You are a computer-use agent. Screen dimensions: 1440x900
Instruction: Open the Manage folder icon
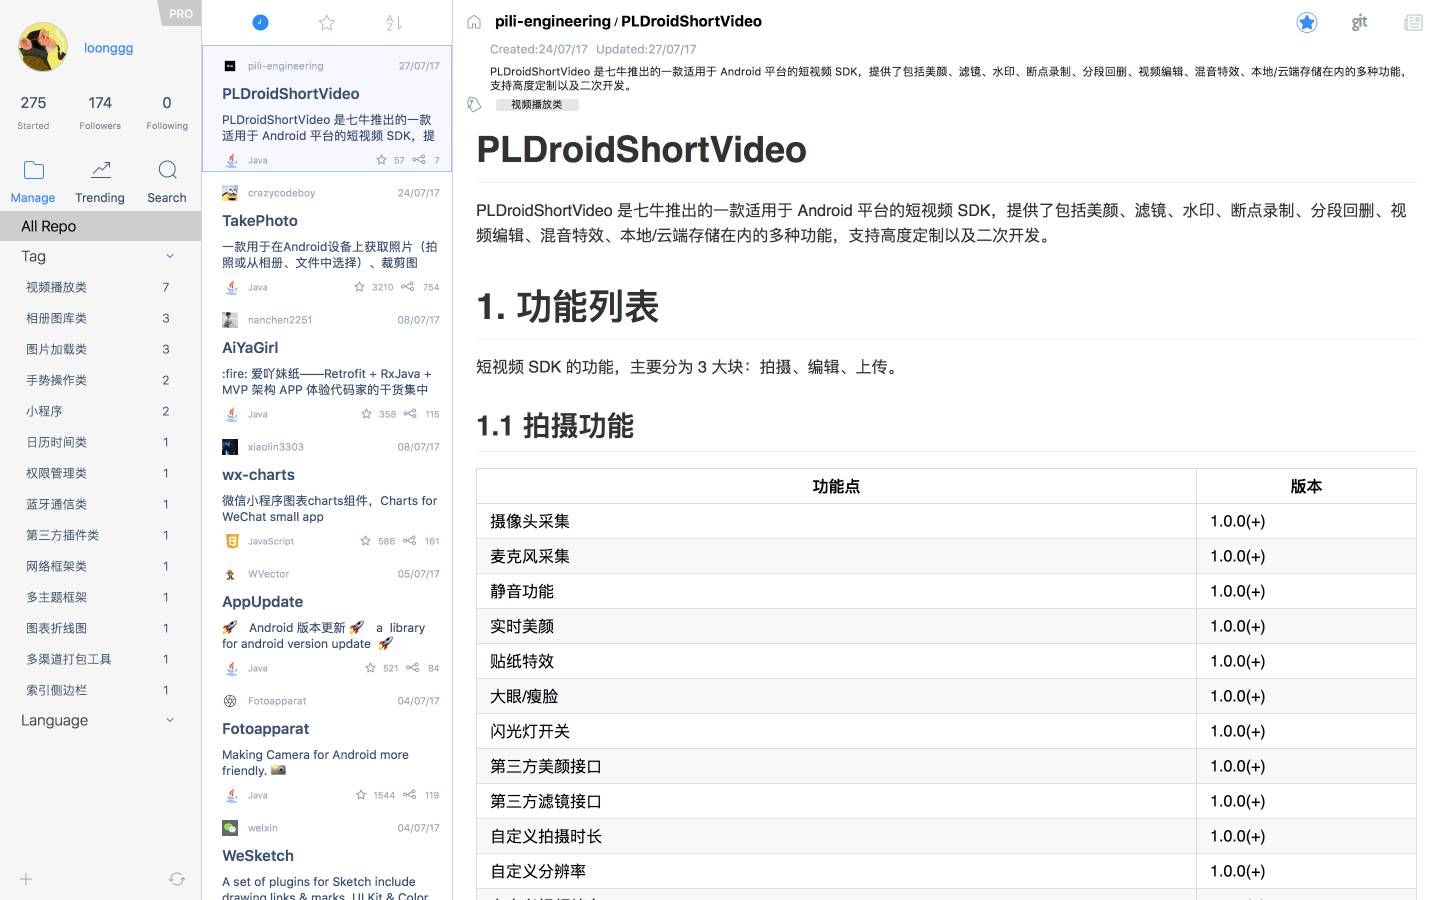click(x=34, y=170)
